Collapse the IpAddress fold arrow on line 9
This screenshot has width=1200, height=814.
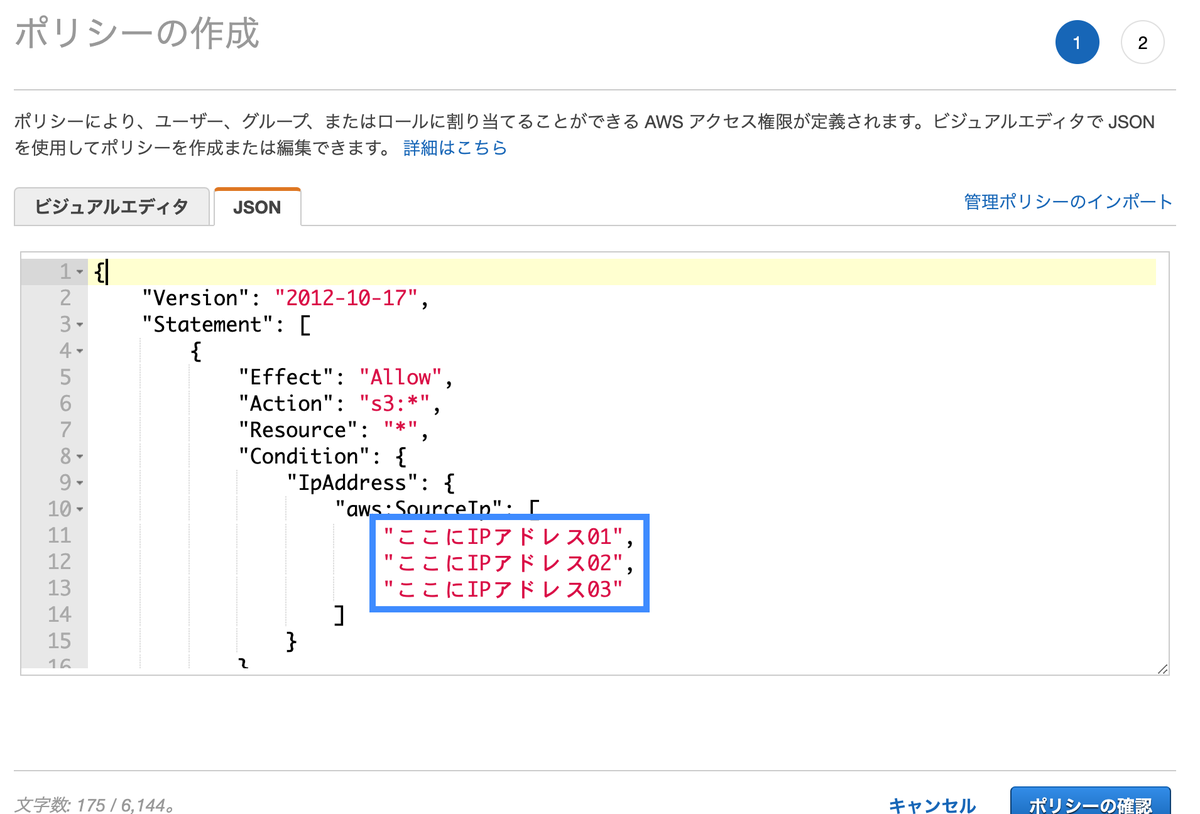[79, 483]
